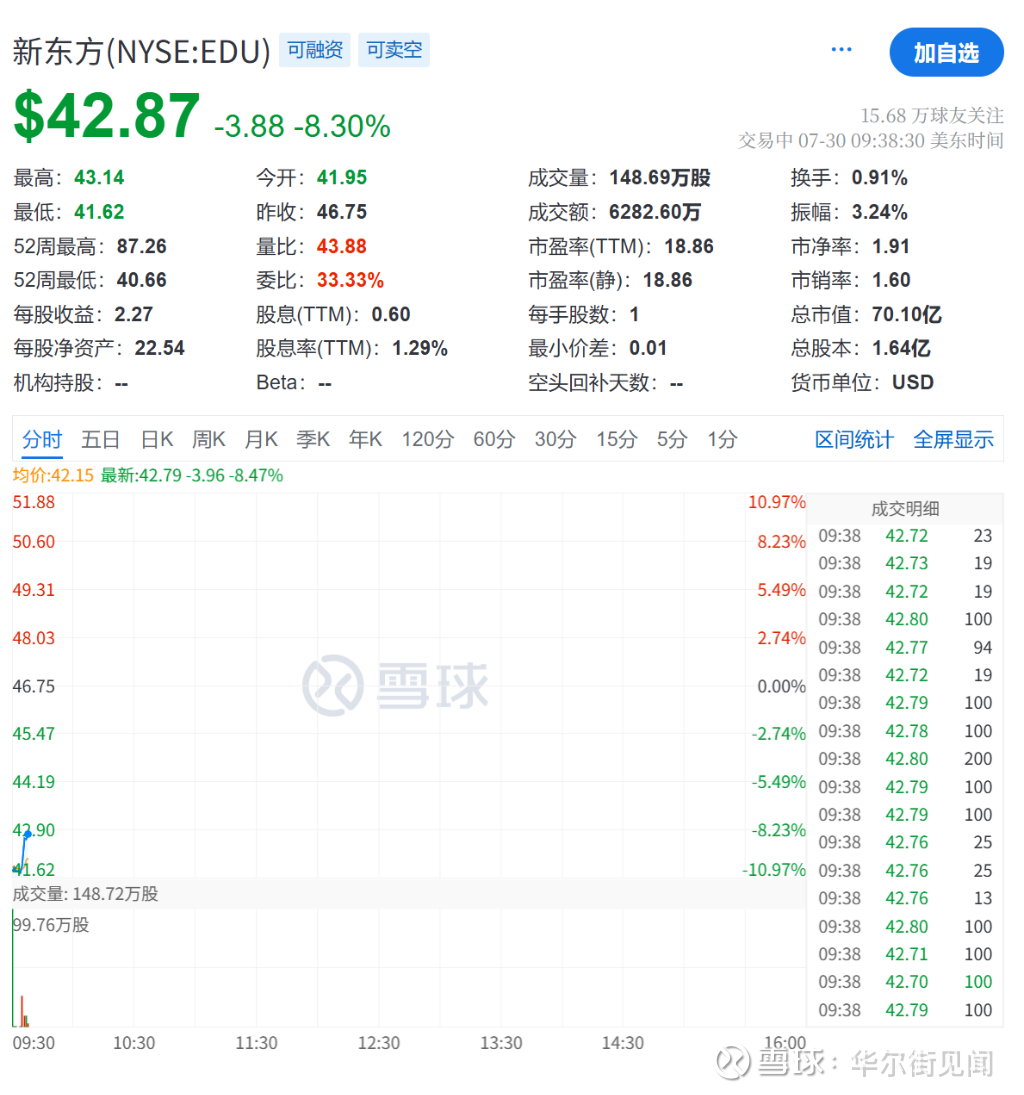
Task: Click the 51.88 price axis label
Action: pos(34,502)
